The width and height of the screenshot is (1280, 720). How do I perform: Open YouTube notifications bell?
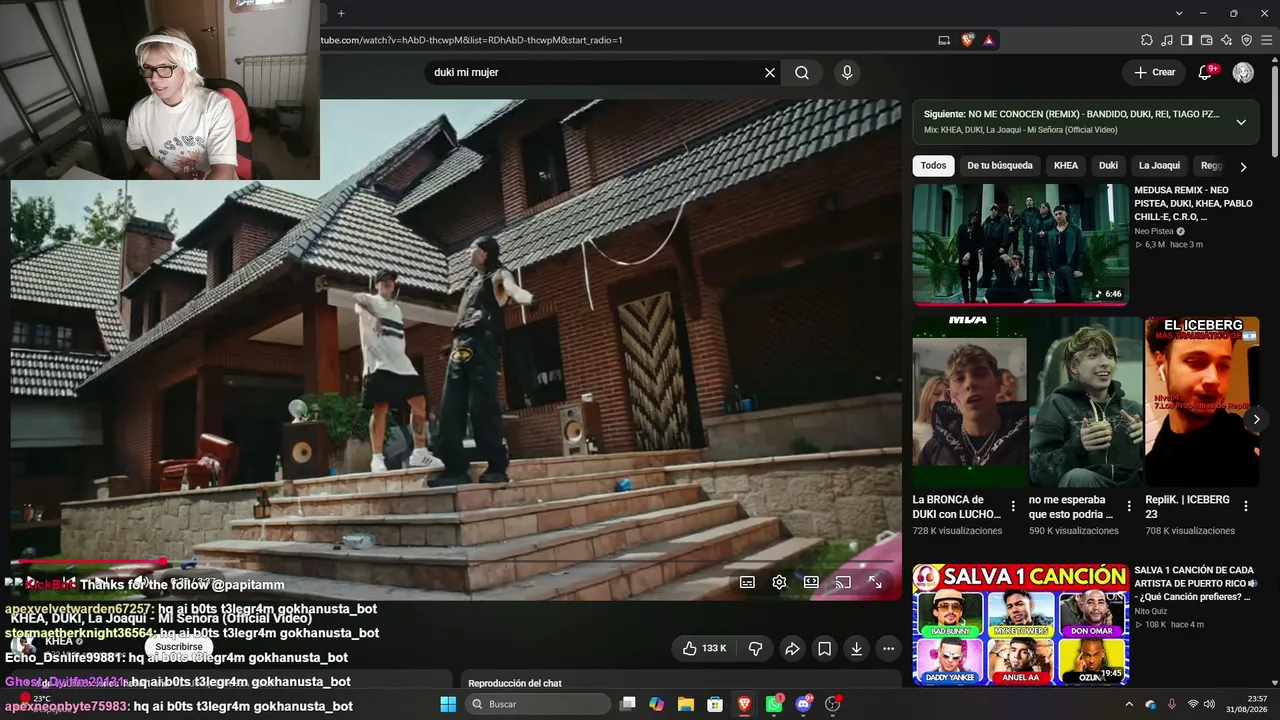pyautogui.click(x=1206, y=72)
